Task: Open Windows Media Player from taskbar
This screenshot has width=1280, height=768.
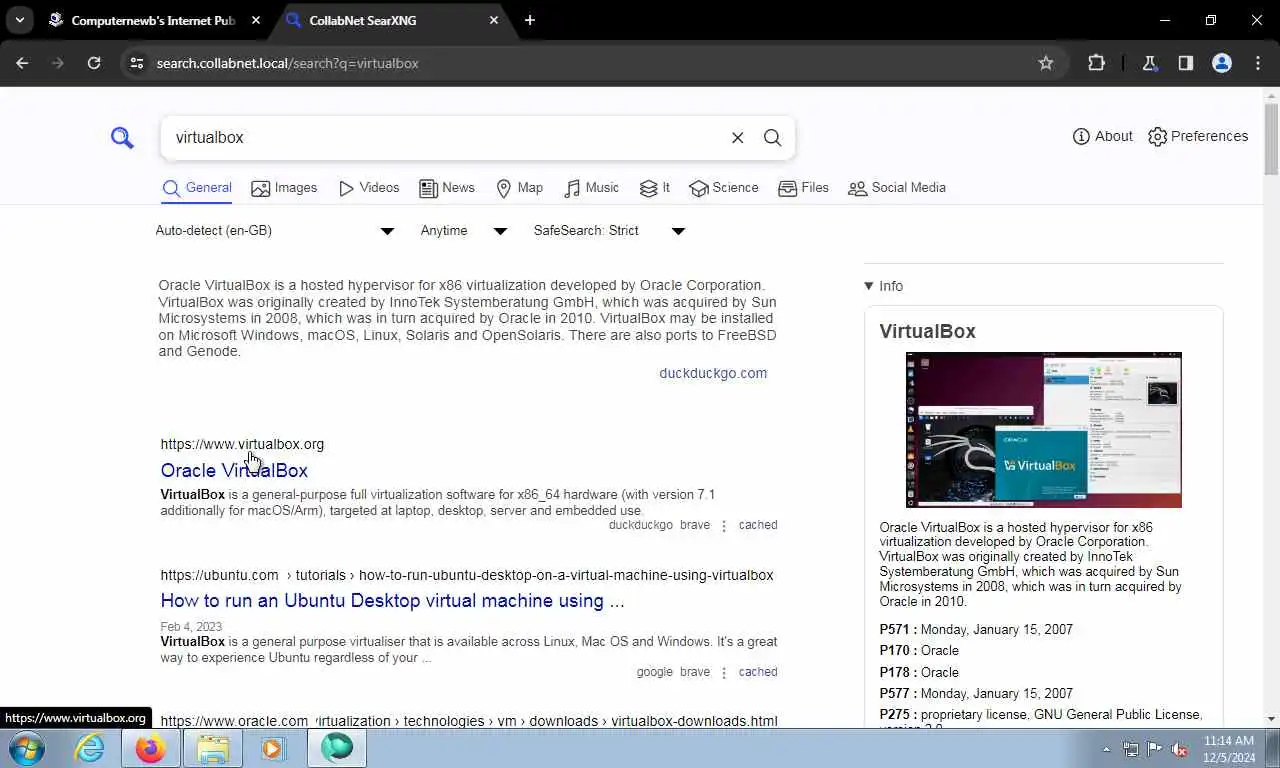Action: (x=273, y=748)
